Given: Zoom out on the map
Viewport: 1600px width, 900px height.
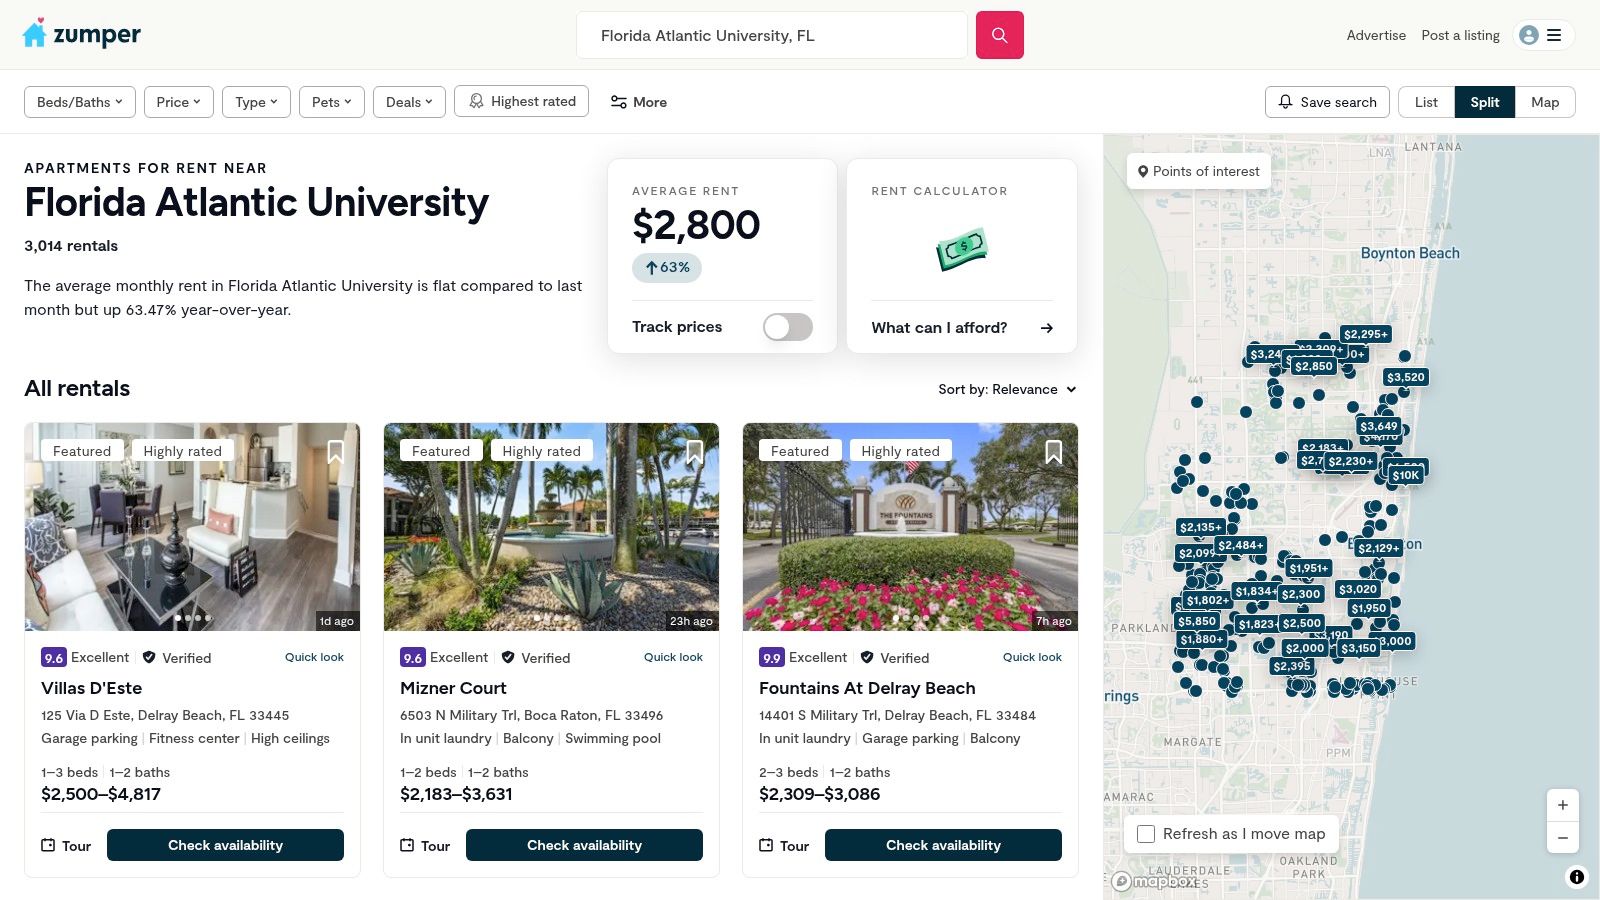Looking at the screenshot, I should coord(1563,837).
